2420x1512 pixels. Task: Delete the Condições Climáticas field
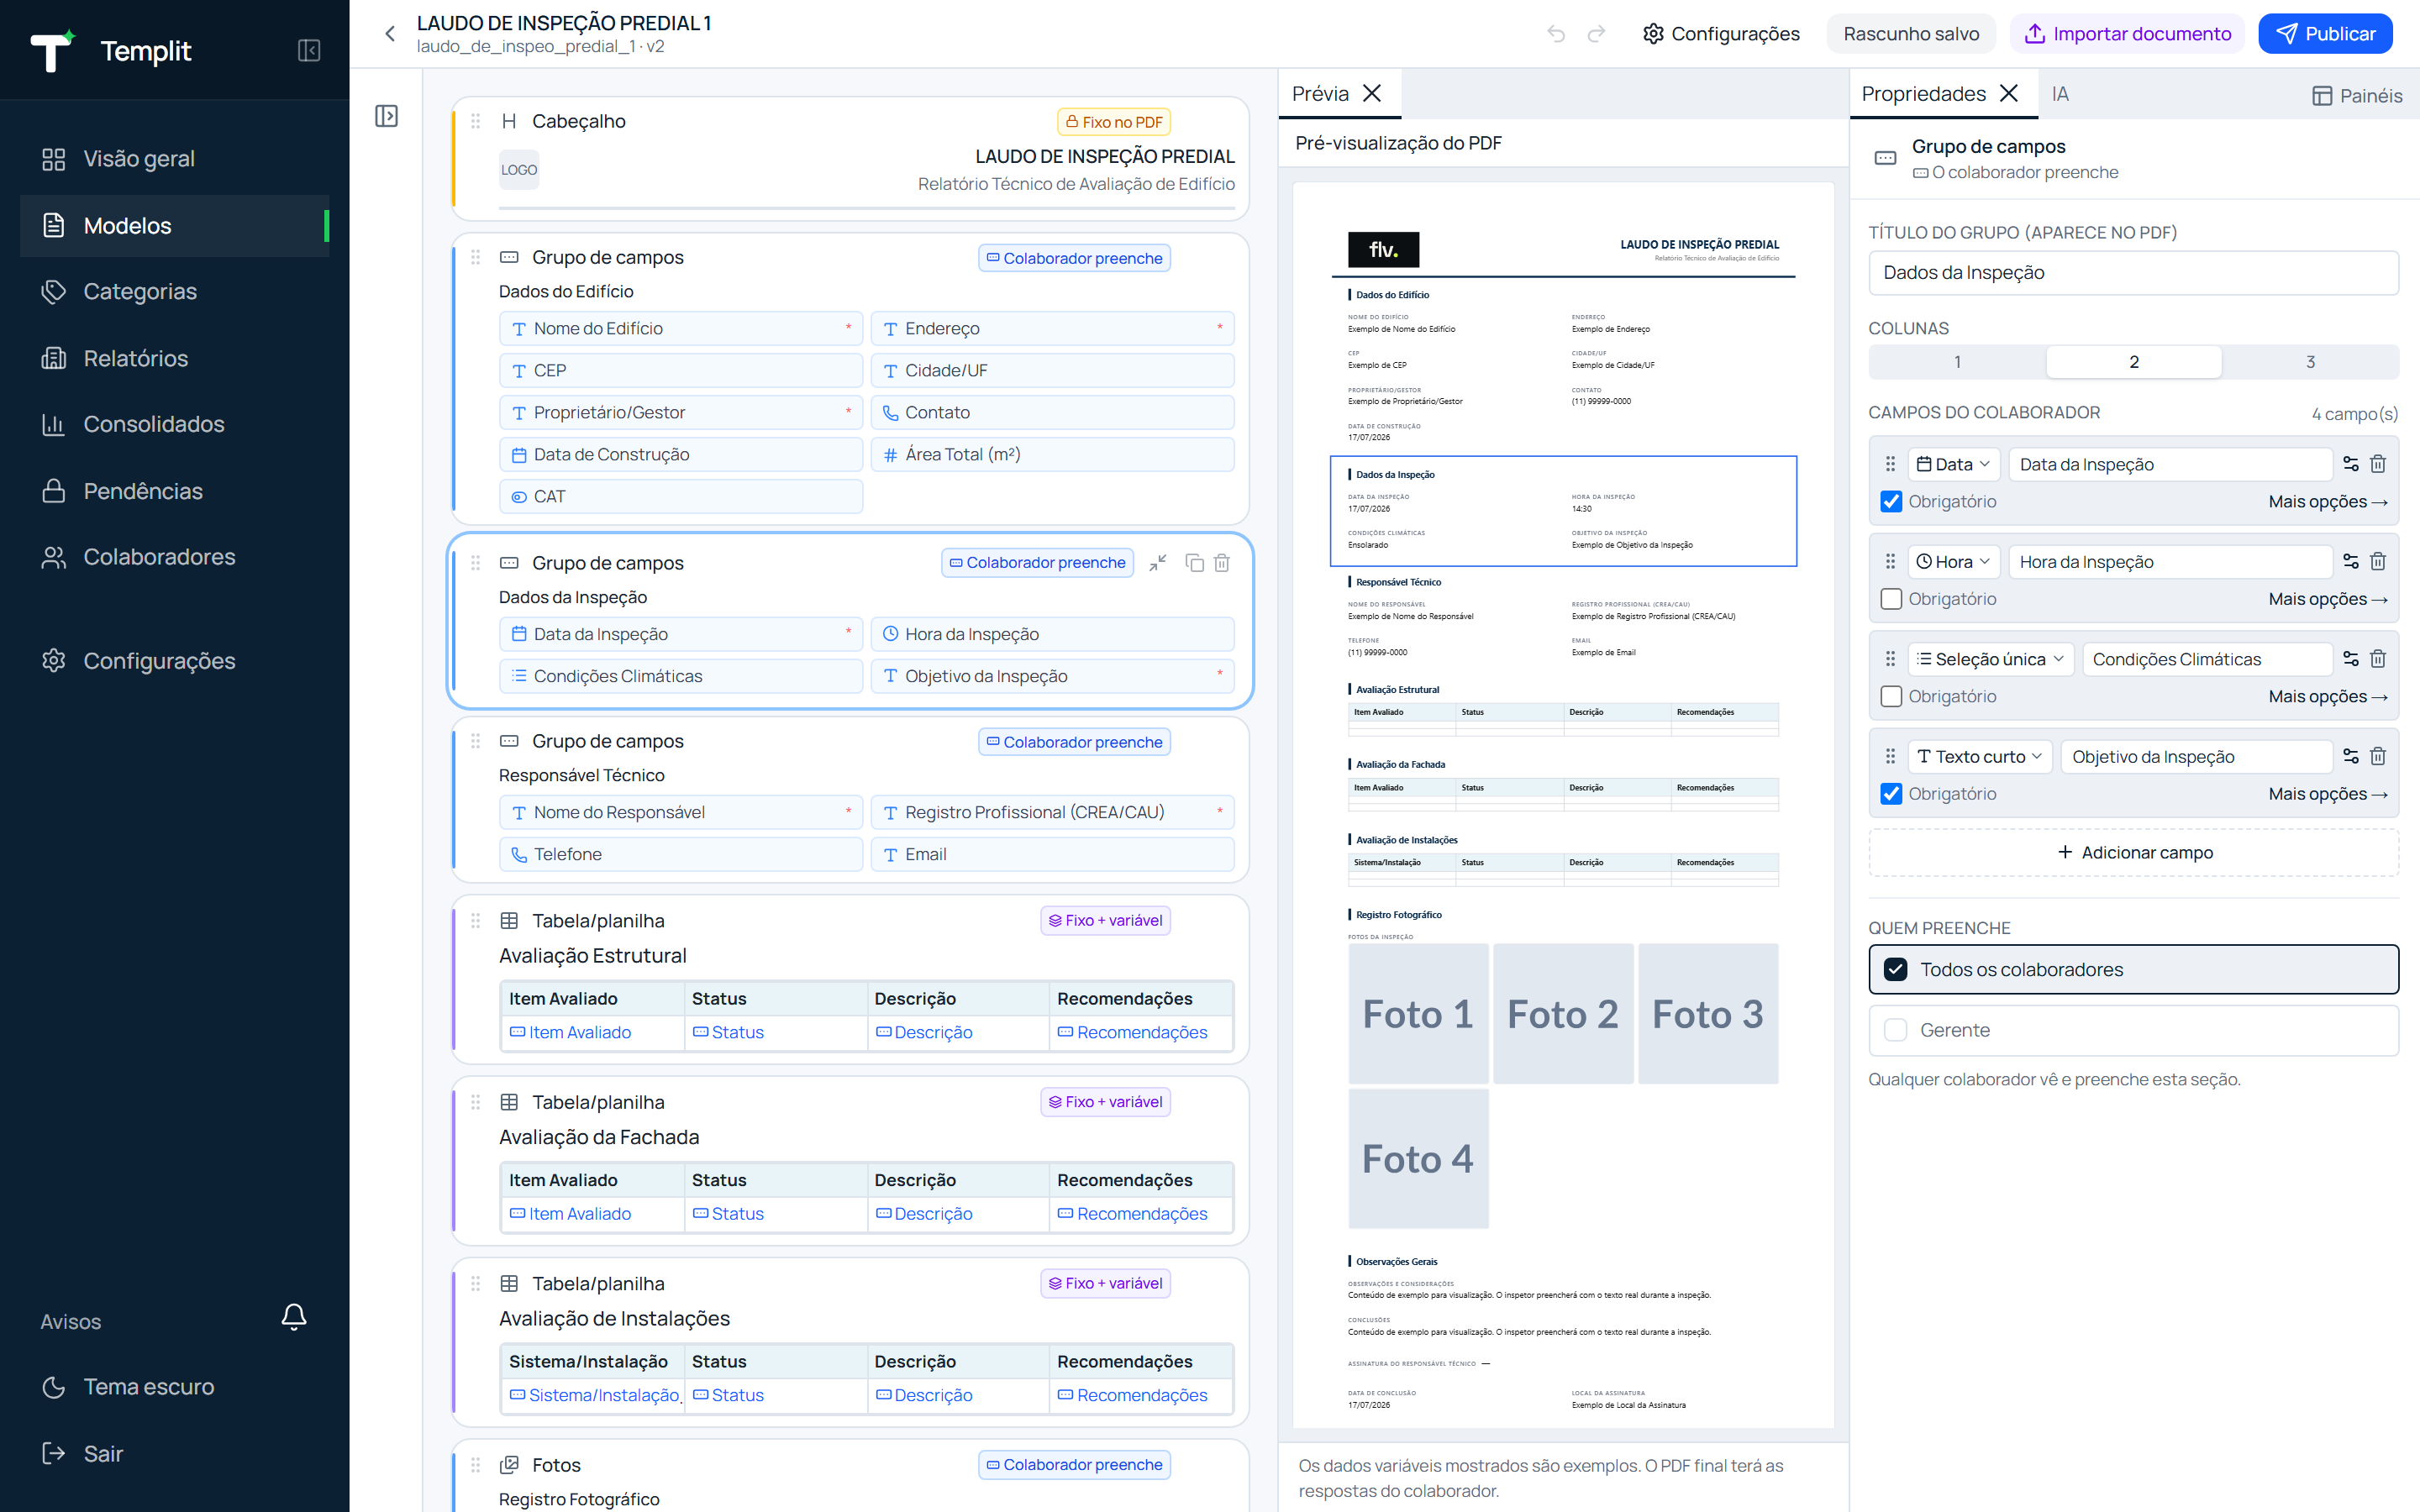[x=2379, y=659]
